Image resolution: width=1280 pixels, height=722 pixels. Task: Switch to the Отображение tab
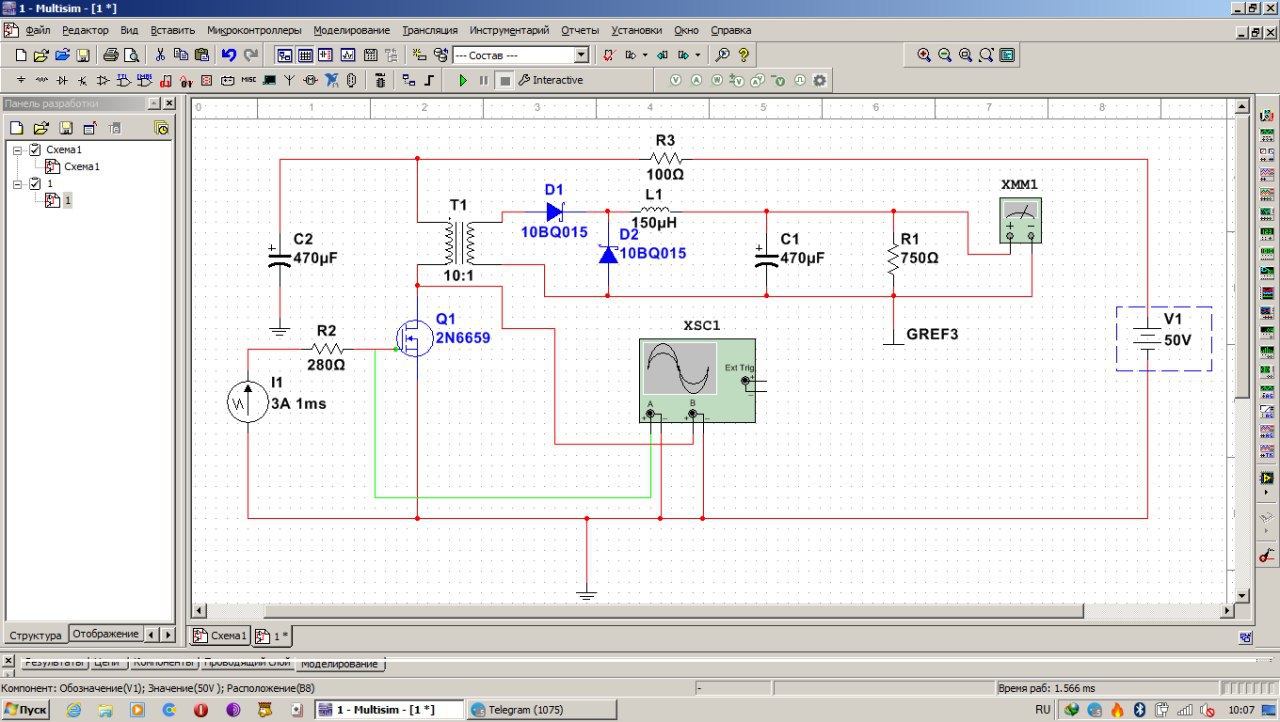[105, 634]
